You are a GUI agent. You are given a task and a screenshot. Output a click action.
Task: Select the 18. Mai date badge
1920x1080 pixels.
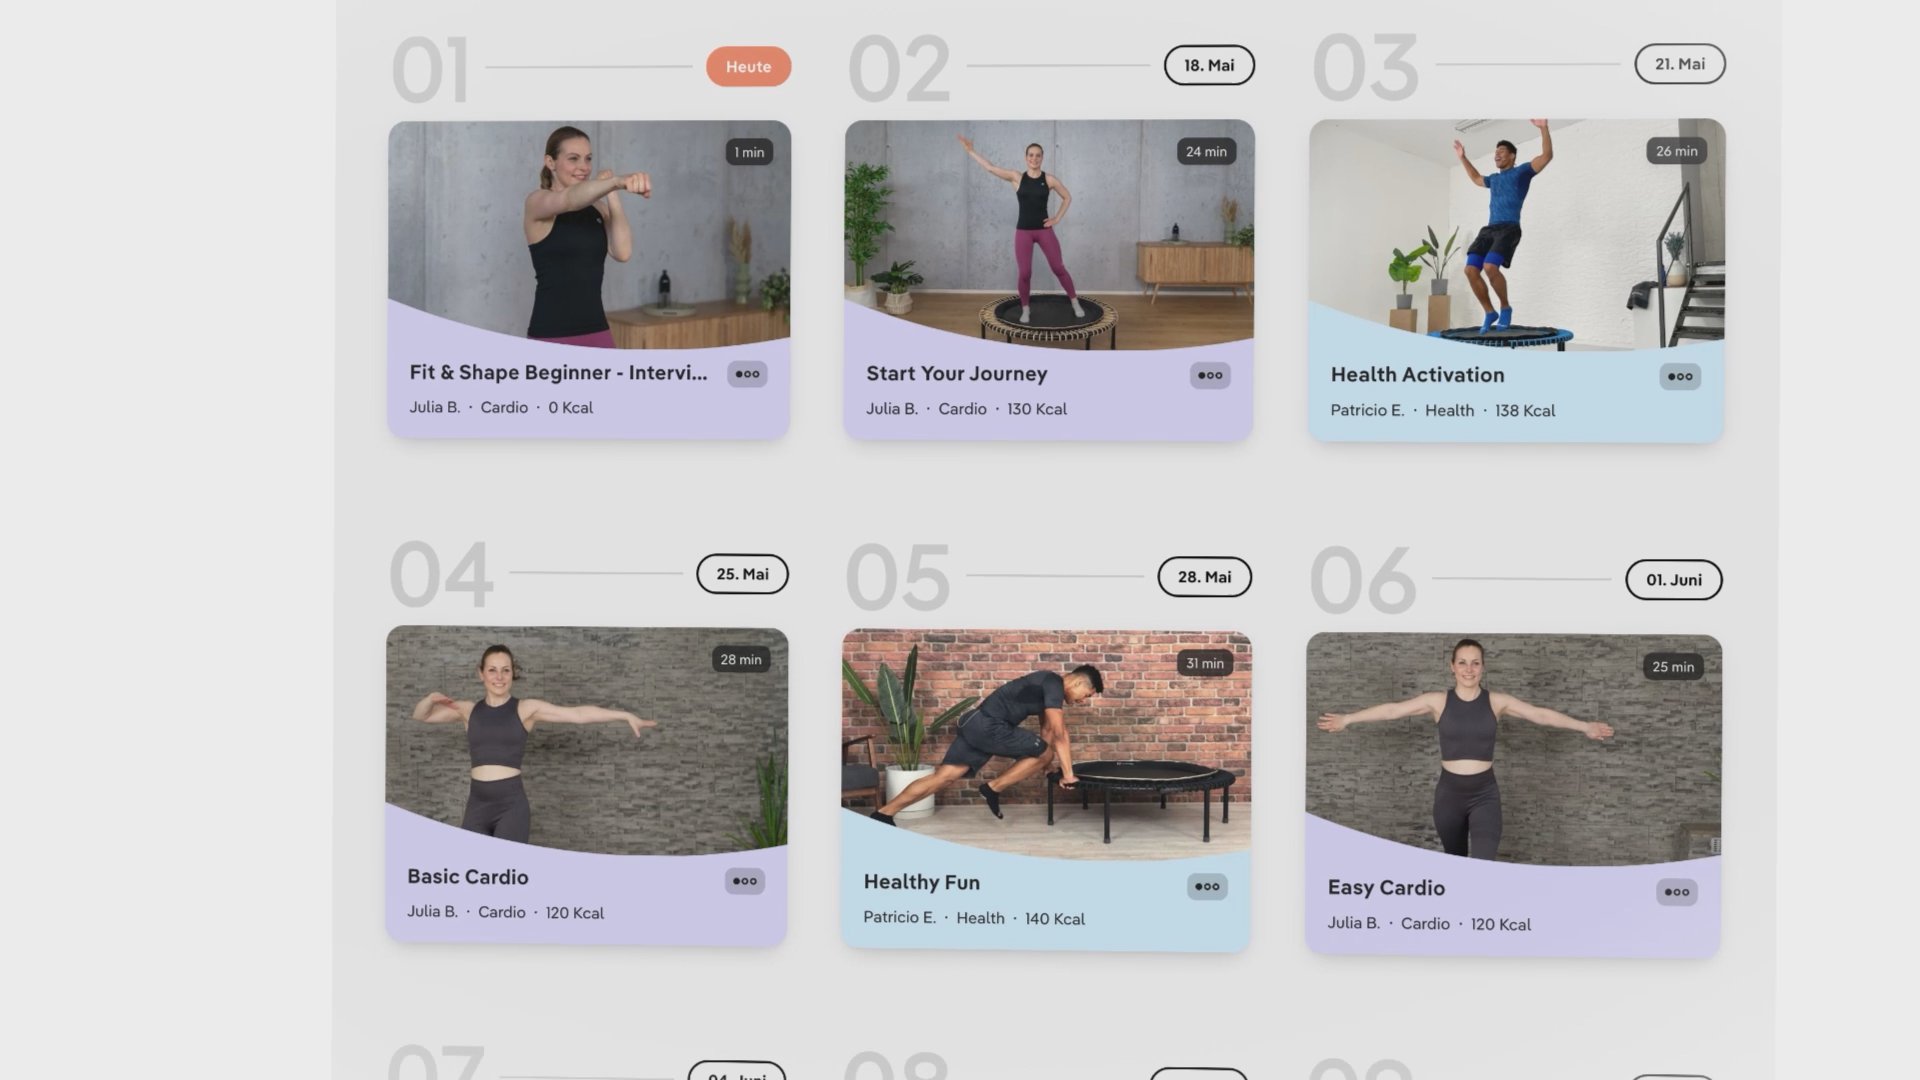[1209, 65]
